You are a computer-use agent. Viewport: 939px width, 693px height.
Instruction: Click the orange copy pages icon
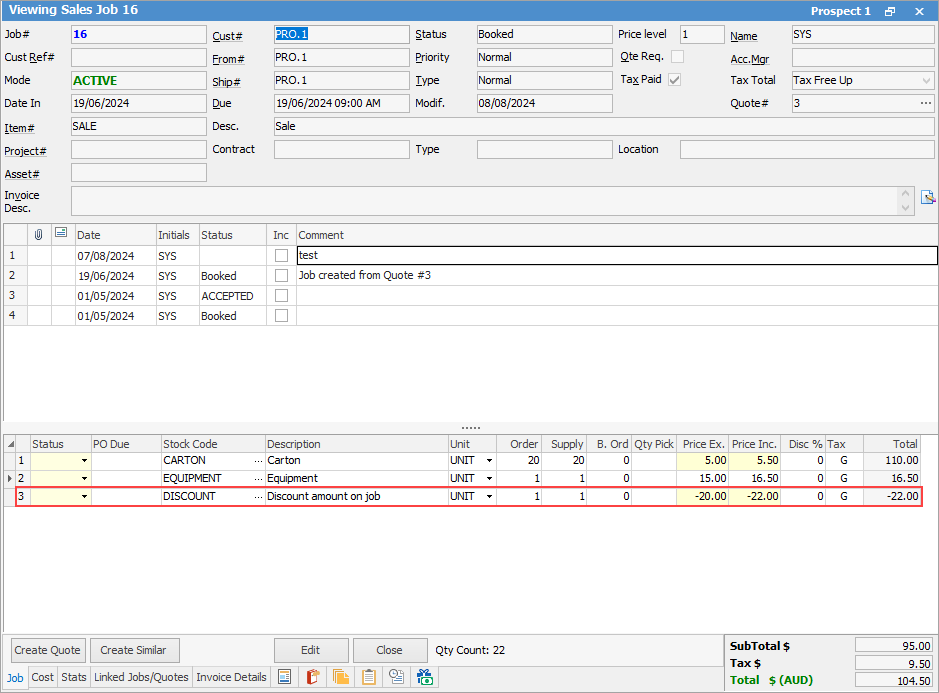pyautogui.click(x=340, y=677)
